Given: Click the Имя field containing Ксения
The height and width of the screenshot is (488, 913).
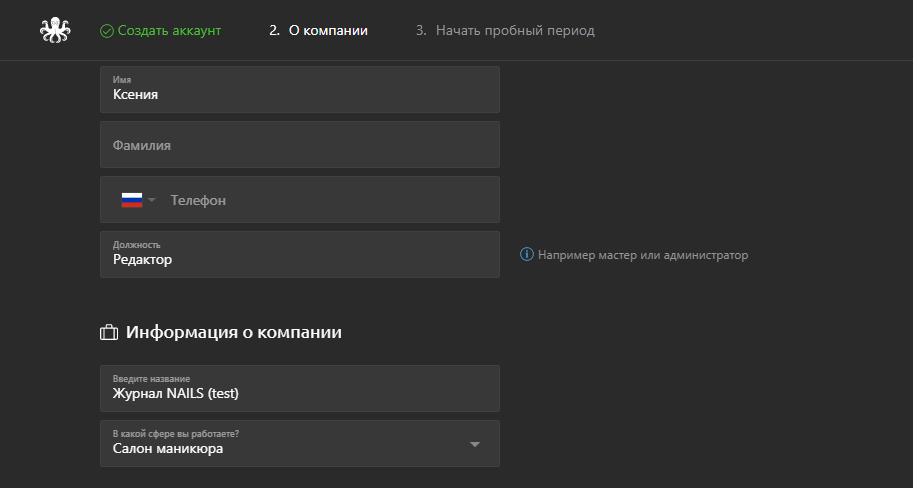Looking at the screenshot, I should [300, 89].
